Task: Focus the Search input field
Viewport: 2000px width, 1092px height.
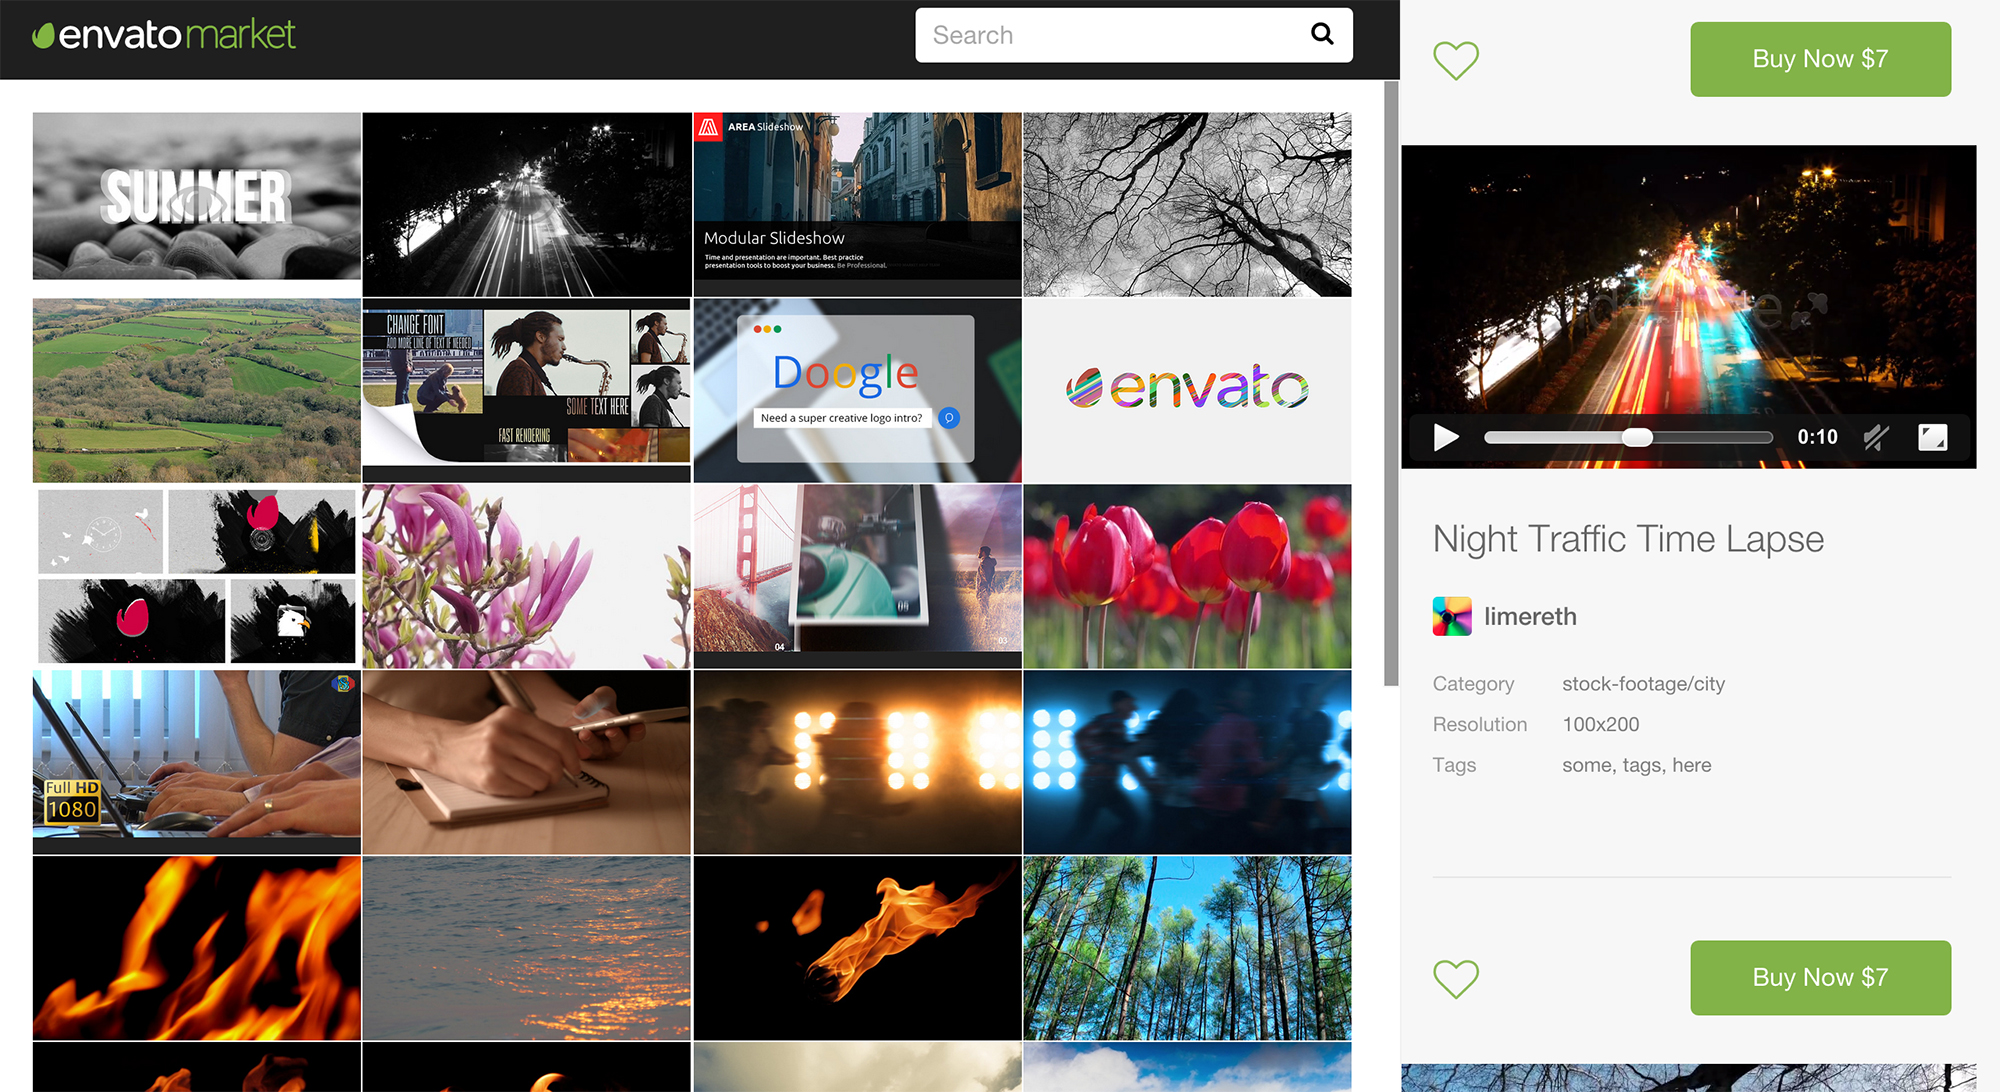Action: point(1134,35)
